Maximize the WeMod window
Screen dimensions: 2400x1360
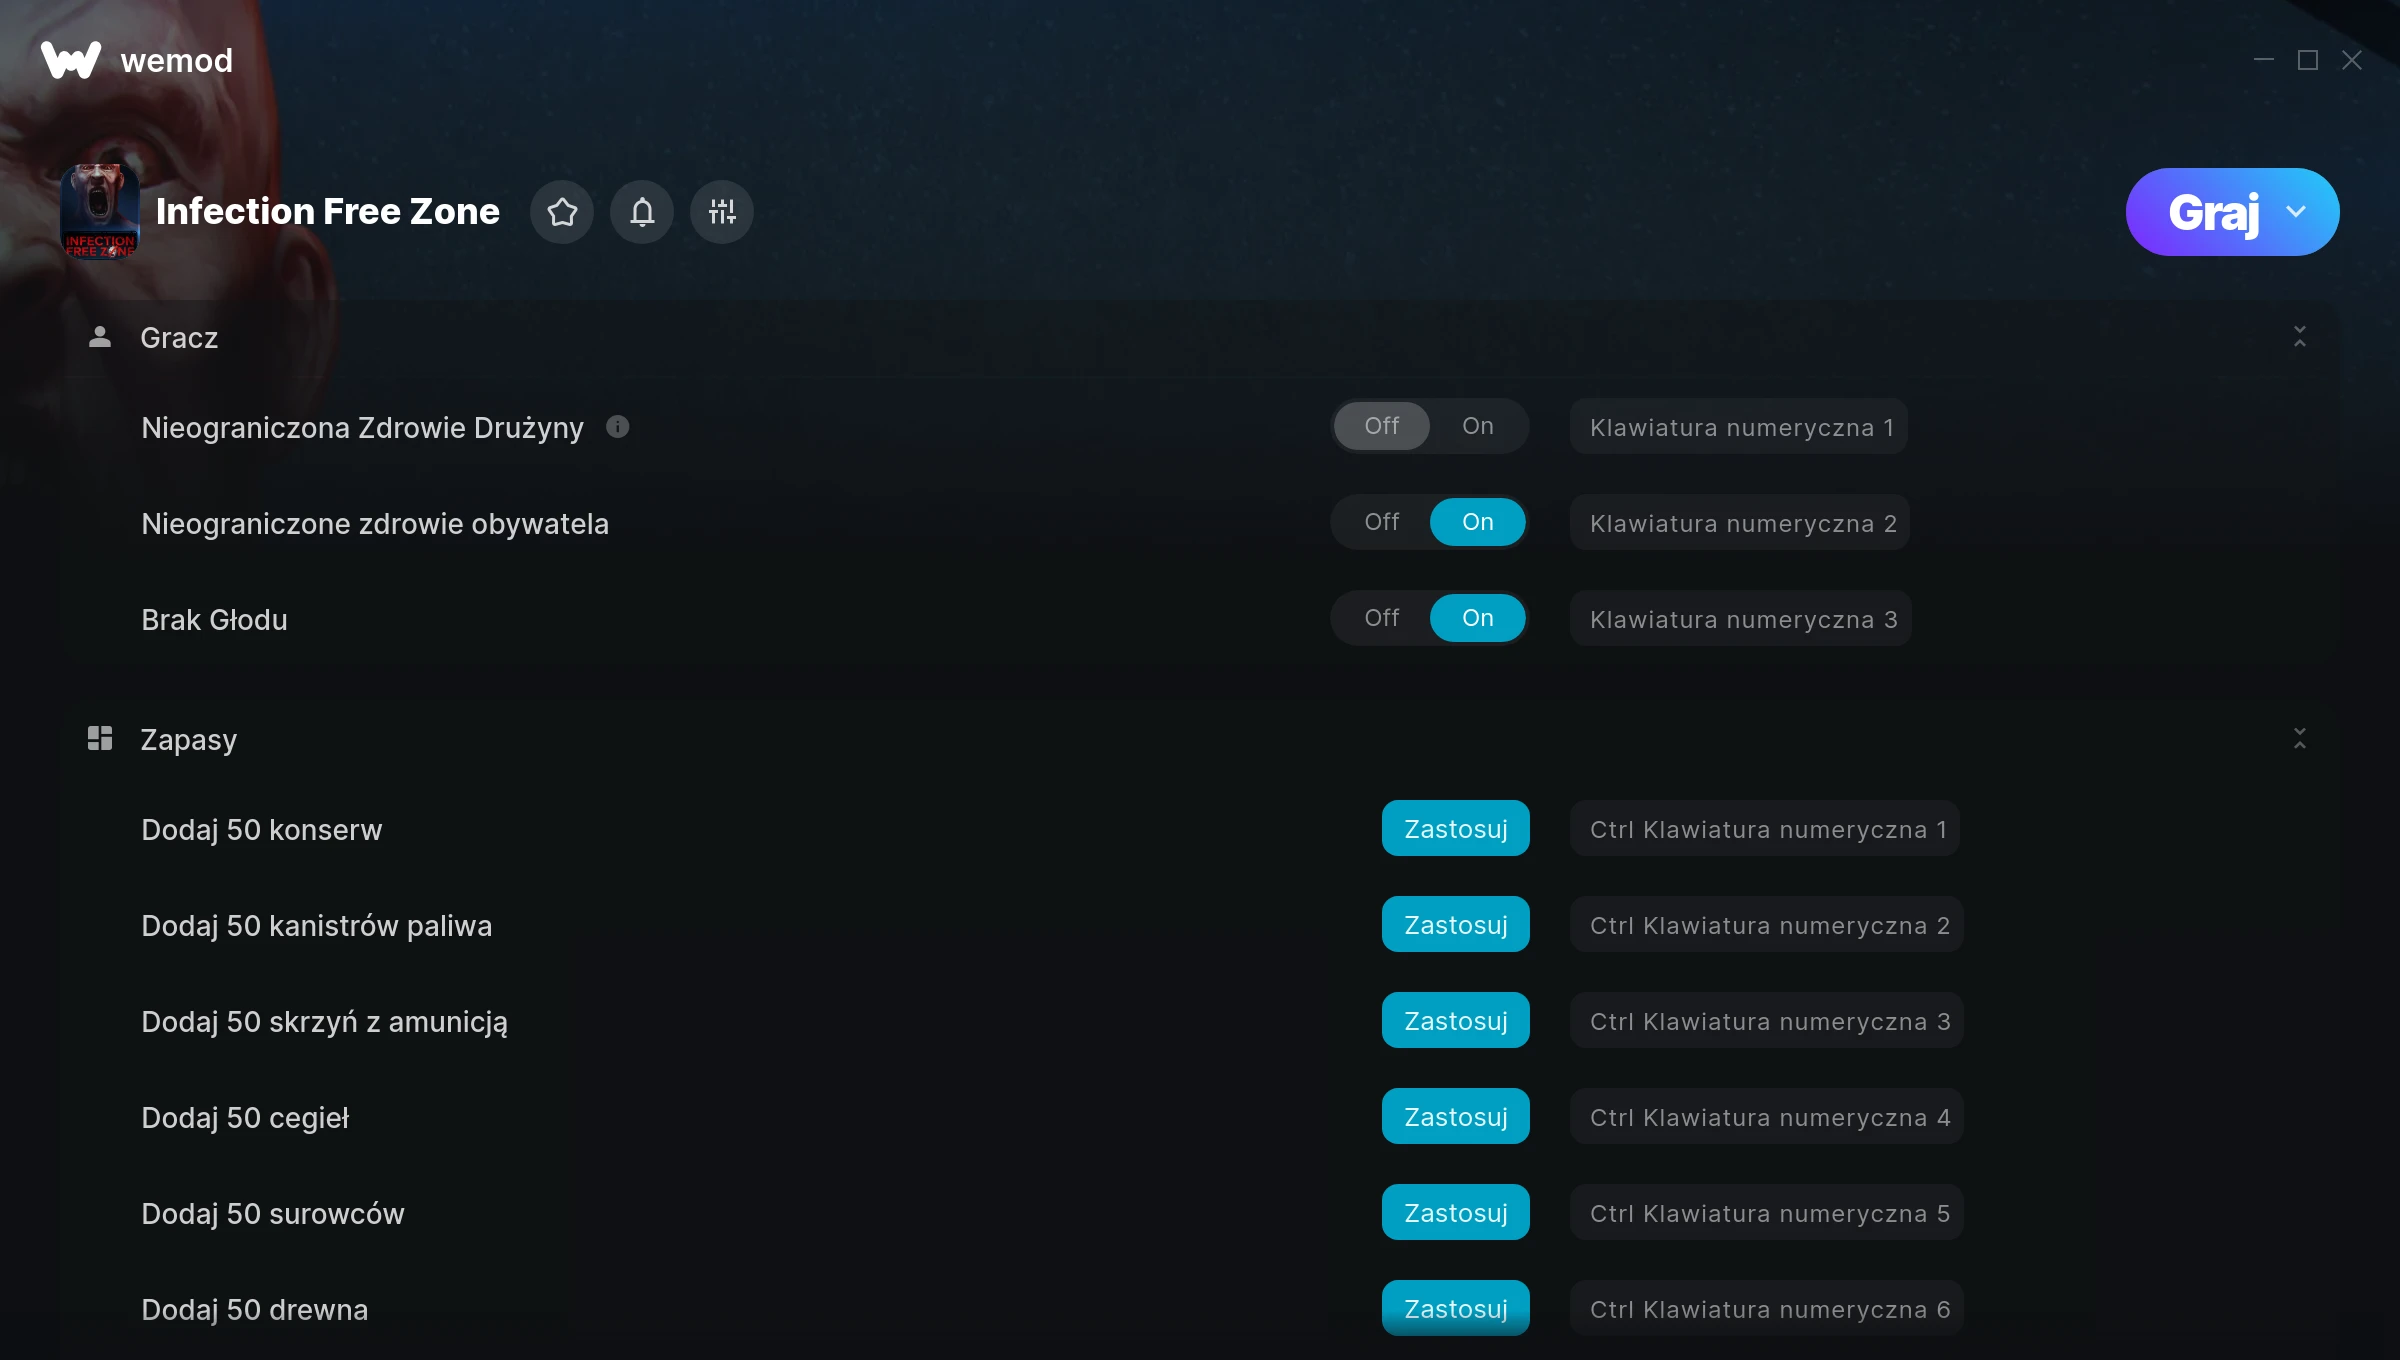2307,60
